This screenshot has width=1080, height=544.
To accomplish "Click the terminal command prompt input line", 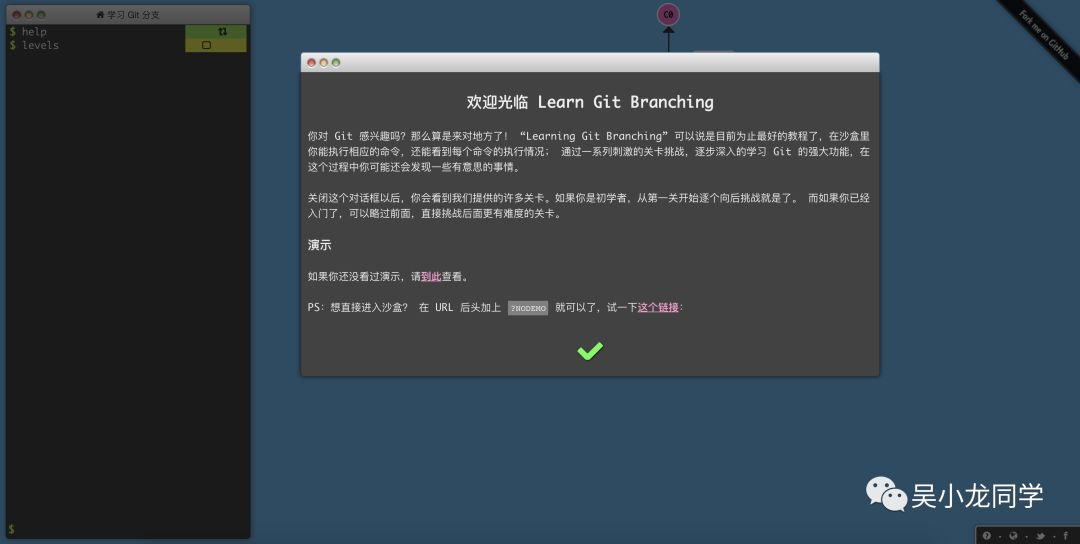I will 128,529.
